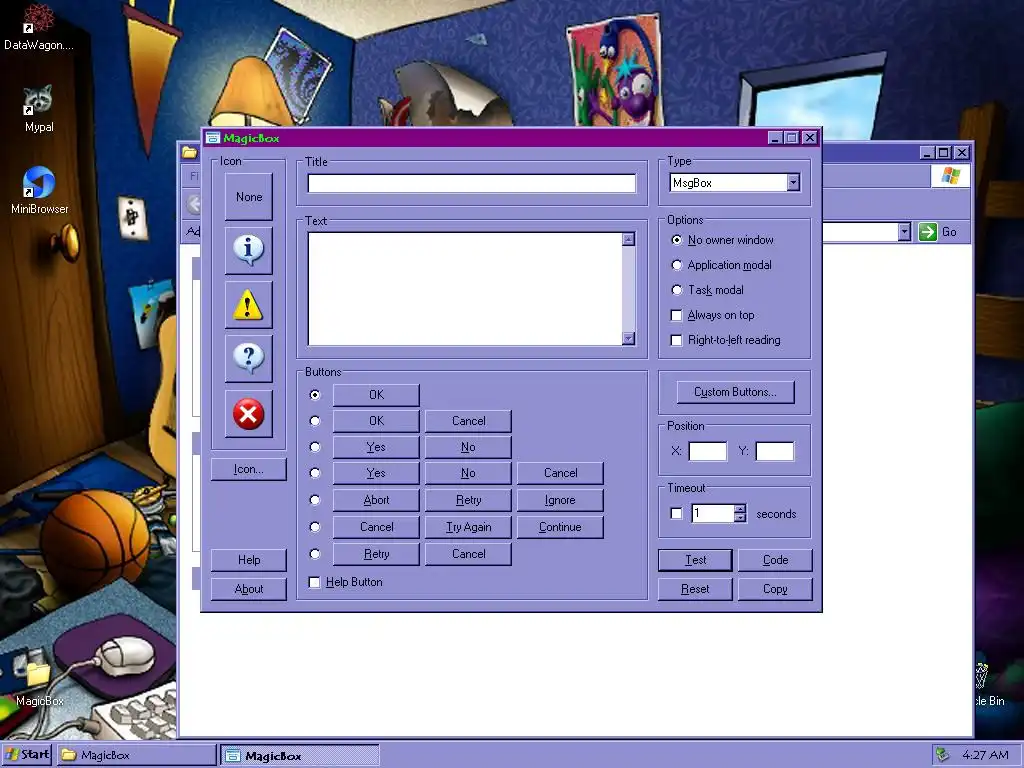Screen dimensions: 1024x768
Task: Select the Abort Retry Ignore radio
Action: pos(315,500)
